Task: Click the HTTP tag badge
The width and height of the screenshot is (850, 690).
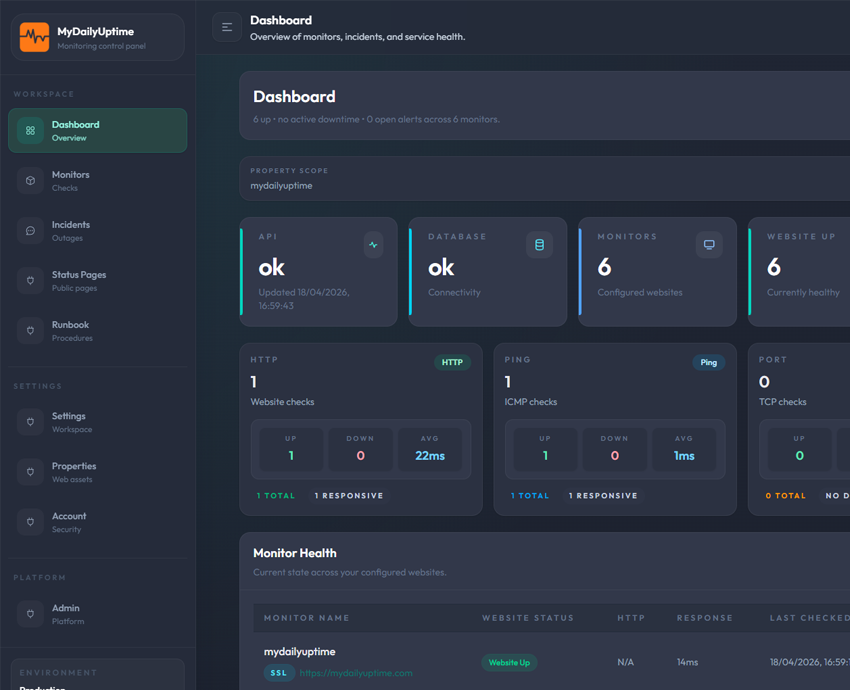Action: click(x=452, y=362)
